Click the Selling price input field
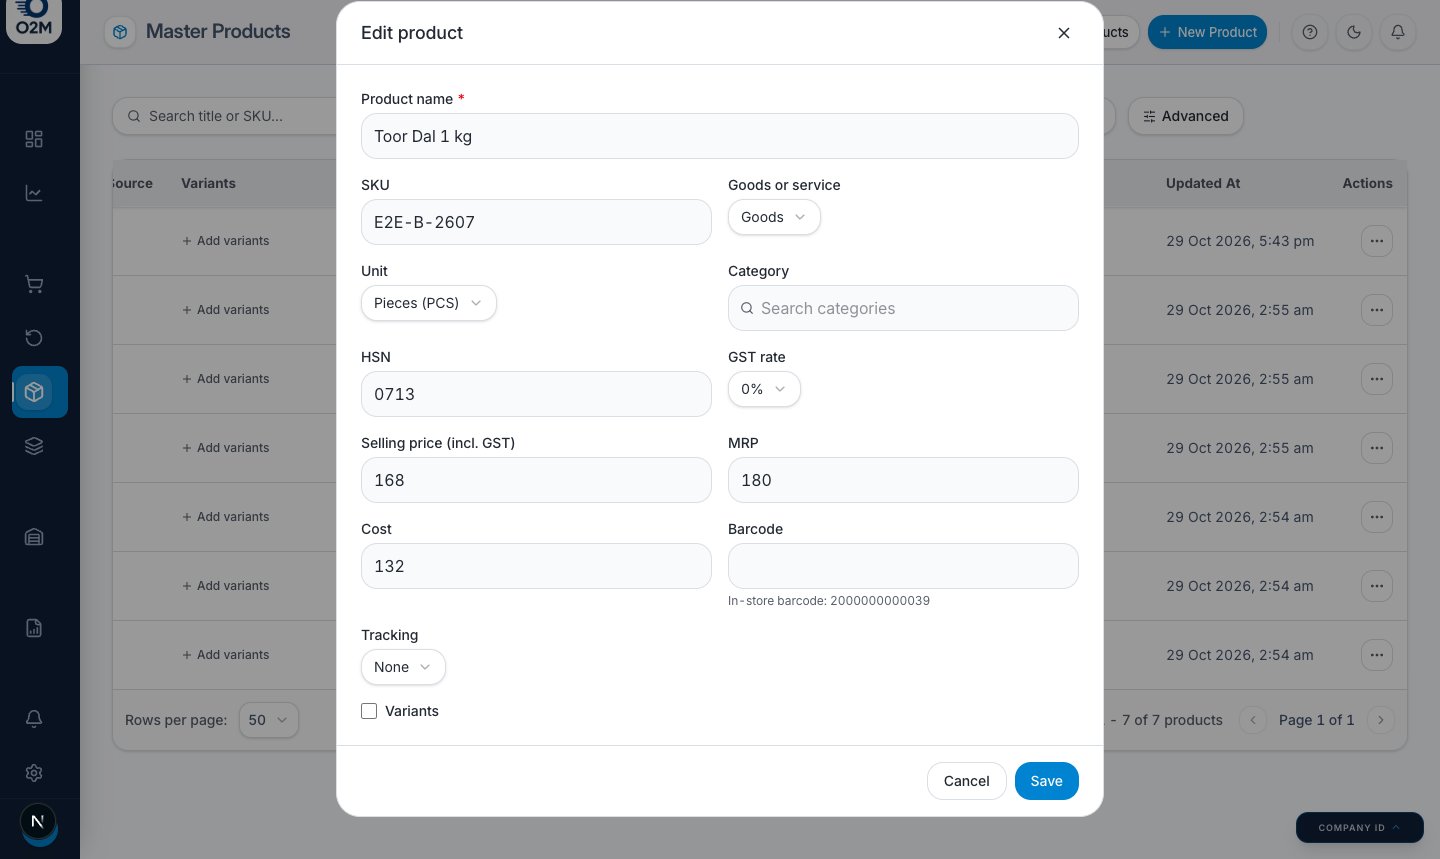 [536, 480]
